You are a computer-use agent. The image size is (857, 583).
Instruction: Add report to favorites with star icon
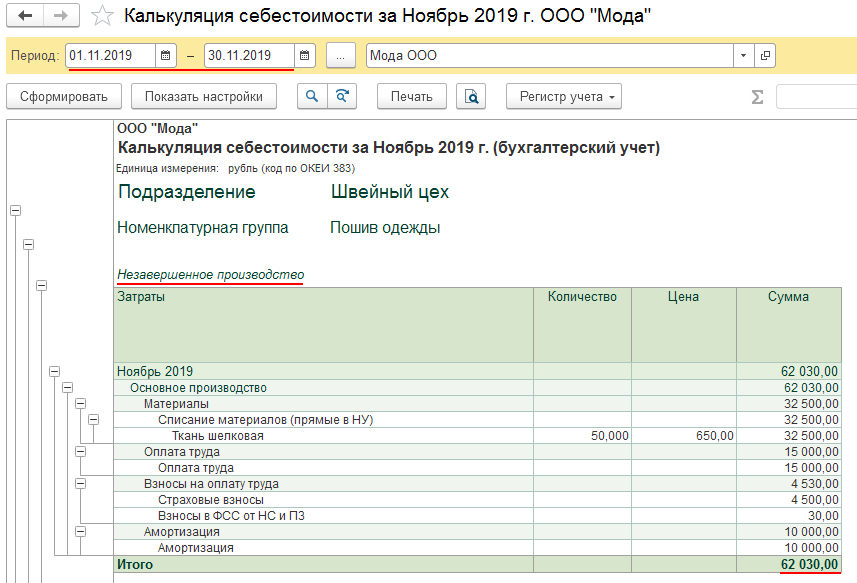[101, 16]
